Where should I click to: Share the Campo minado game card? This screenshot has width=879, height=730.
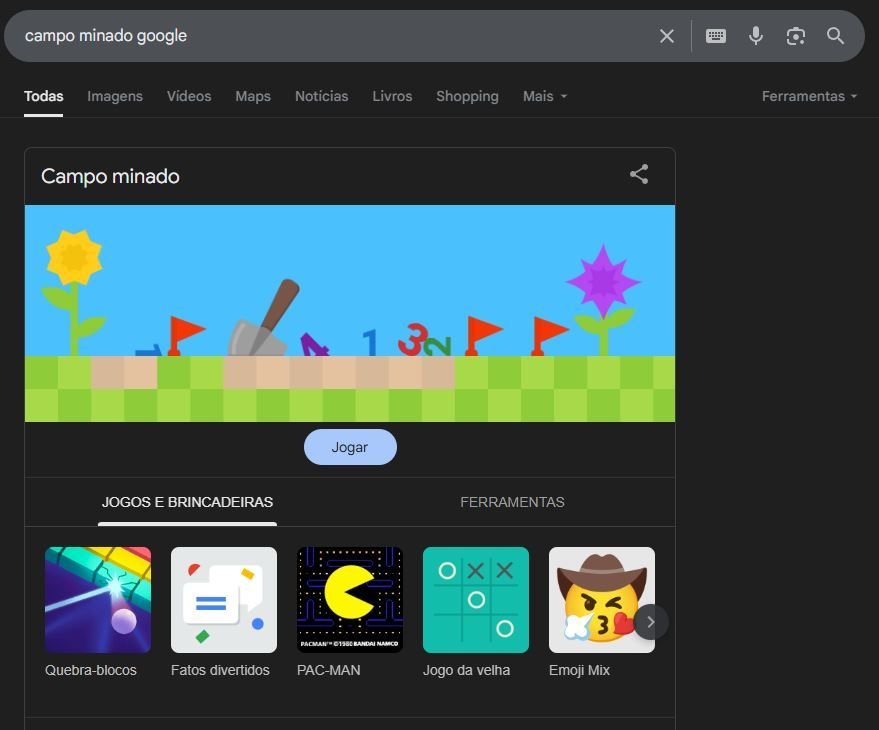(639, 174)
